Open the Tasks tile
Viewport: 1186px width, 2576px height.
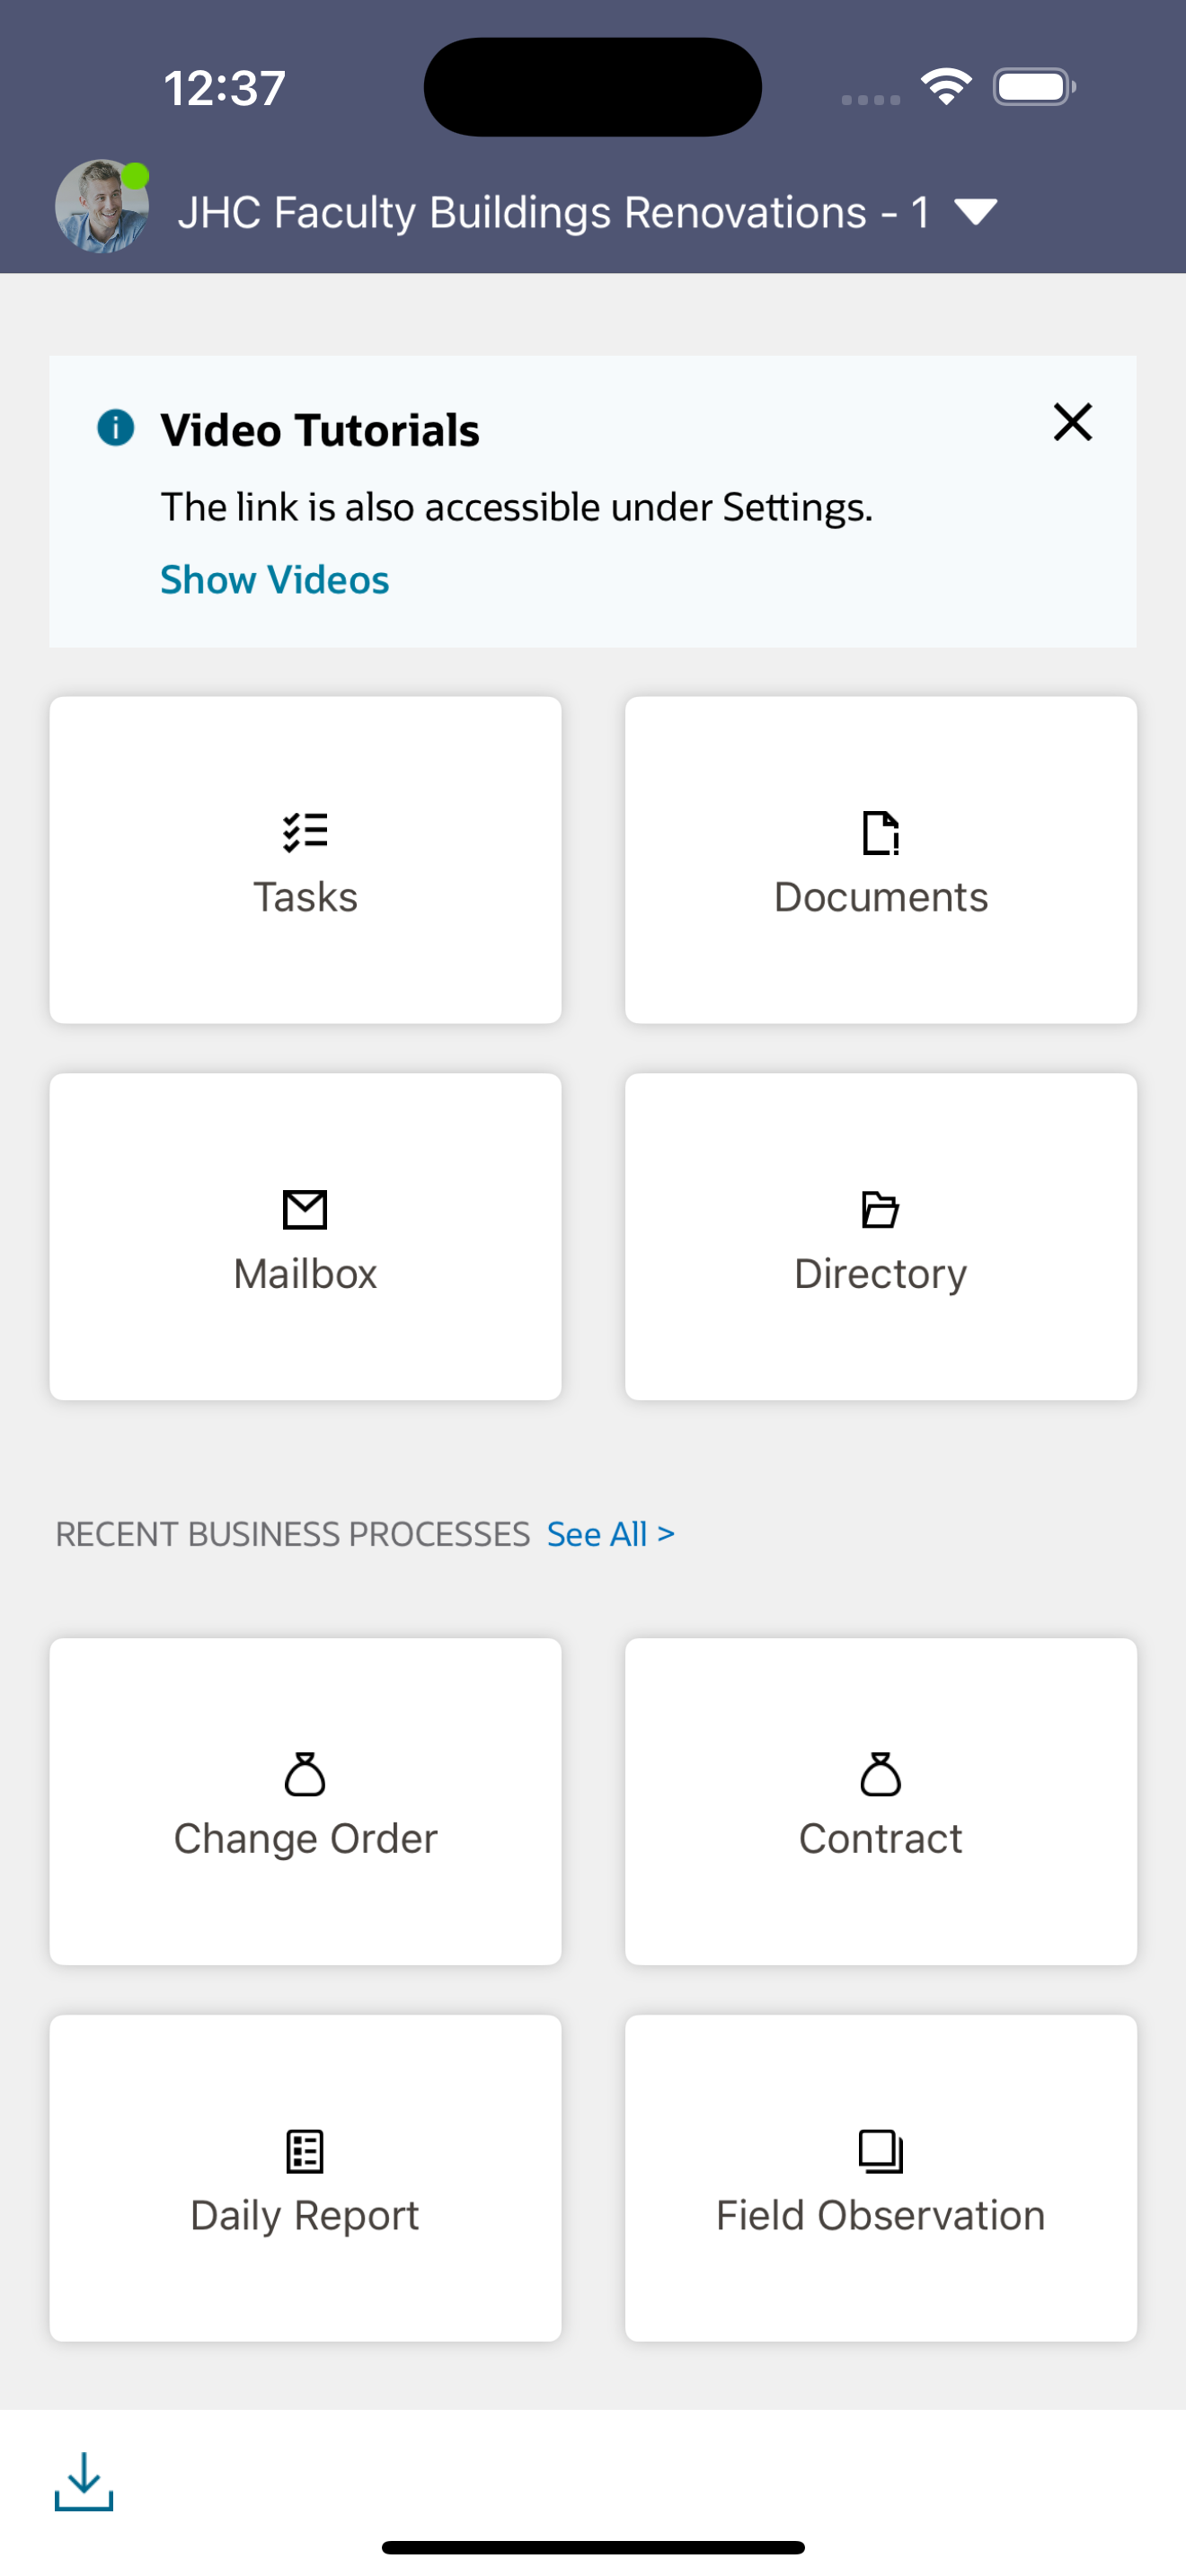pyautogui.click(x=305, y=860)
